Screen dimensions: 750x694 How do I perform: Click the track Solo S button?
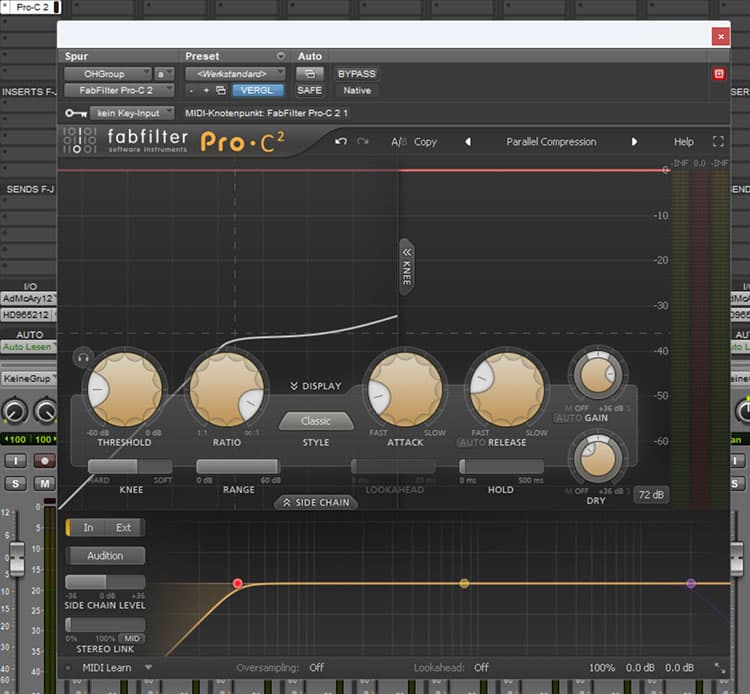[x=15, y=484]
